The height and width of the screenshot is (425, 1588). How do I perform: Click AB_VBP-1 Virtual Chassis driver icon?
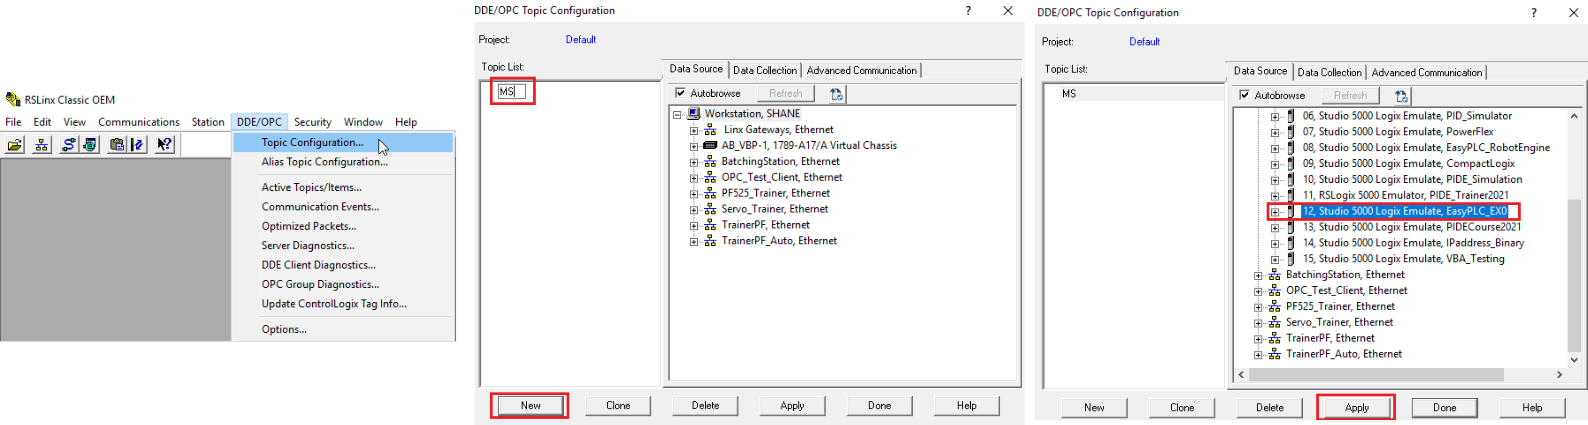(x=710, y=146)
